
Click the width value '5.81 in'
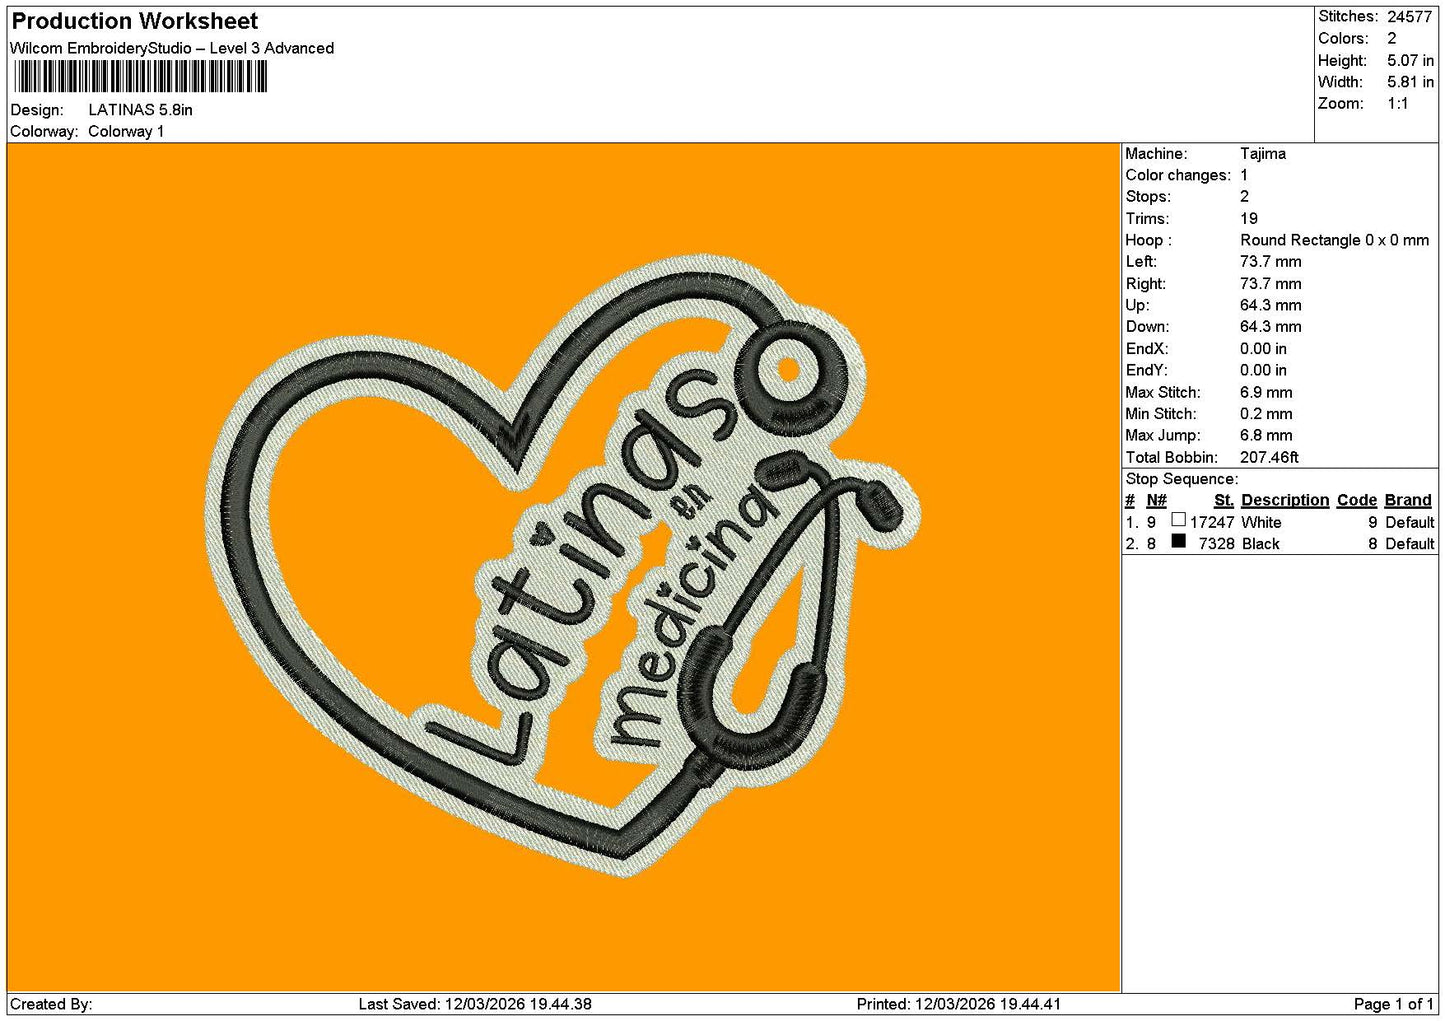point(1410,83)
